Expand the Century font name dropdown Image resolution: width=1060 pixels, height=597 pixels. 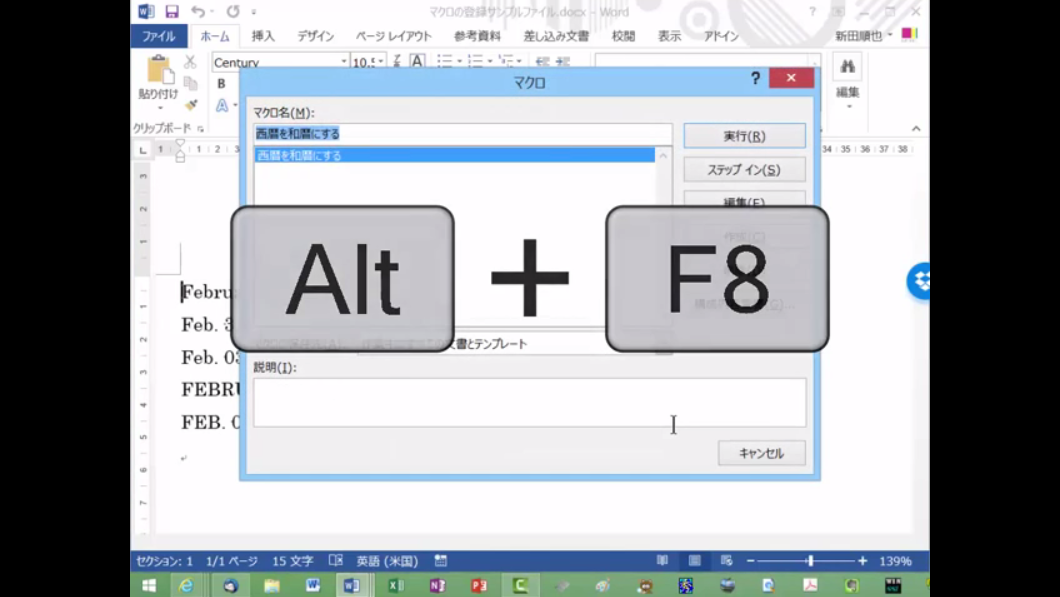[343, 62]
